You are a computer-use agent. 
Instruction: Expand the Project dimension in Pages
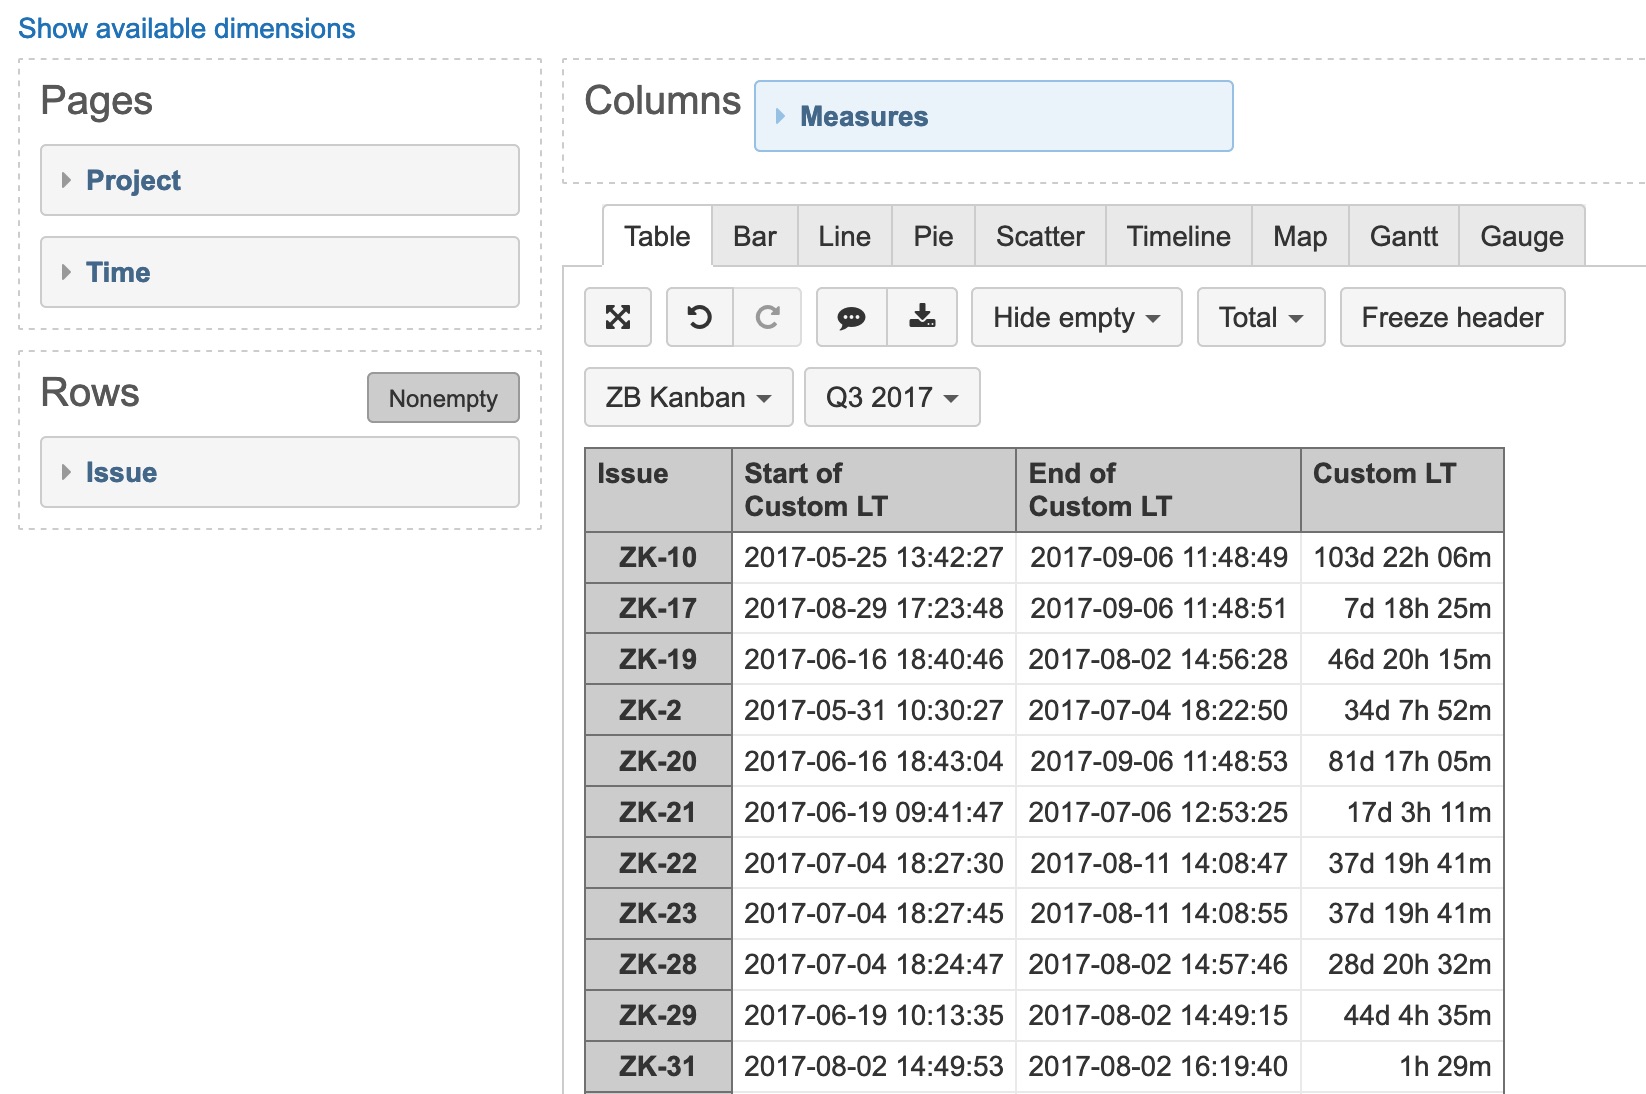point(280,180)
